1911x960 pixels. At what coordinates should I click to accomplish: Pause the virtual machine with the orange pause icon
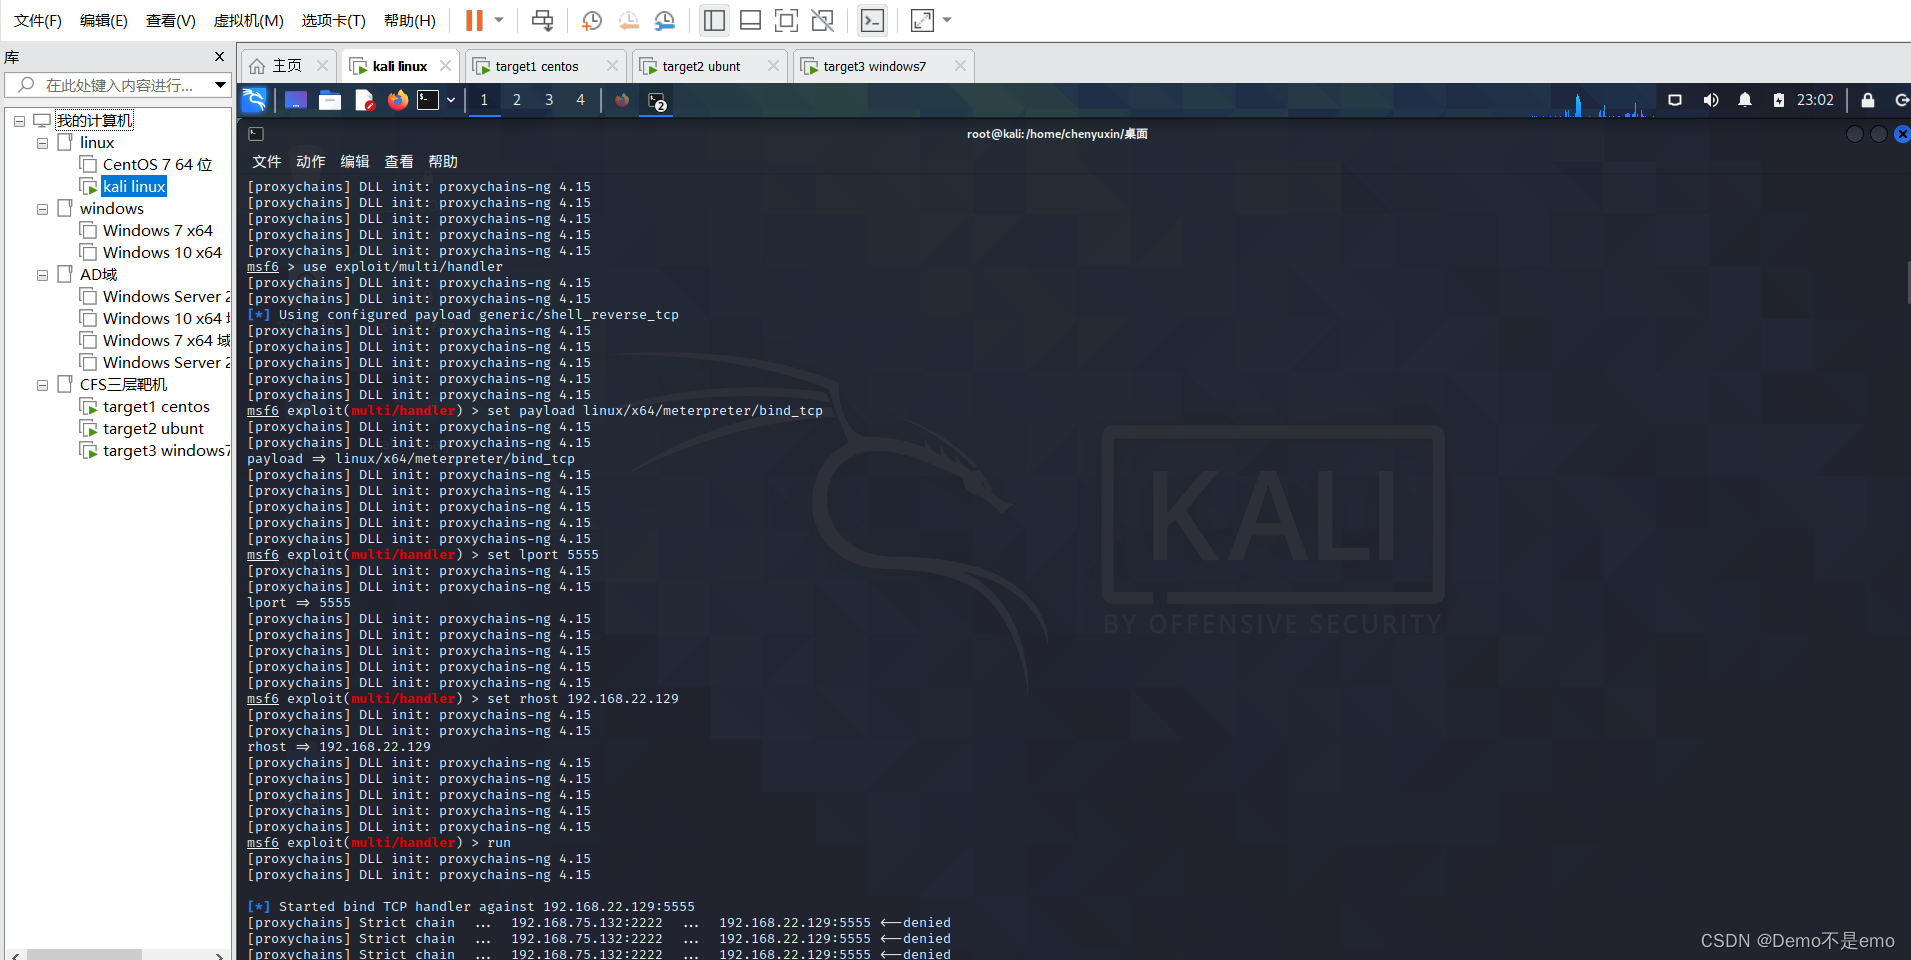[474, 20]
